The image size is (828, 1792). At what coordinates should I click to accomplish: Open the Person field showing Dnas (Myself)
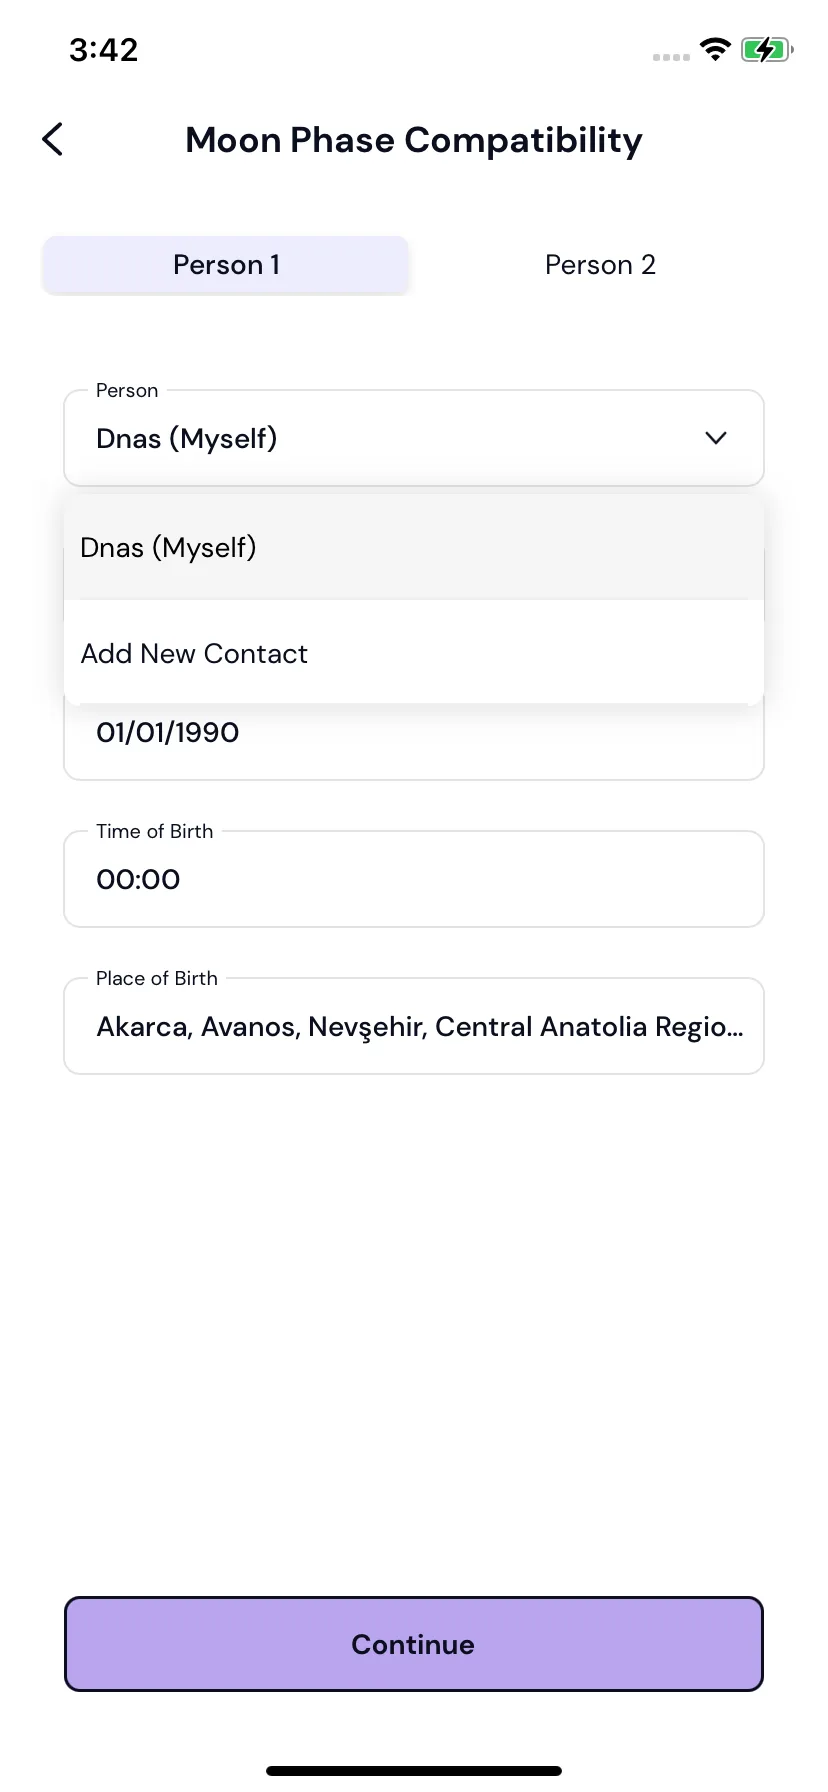414,438
